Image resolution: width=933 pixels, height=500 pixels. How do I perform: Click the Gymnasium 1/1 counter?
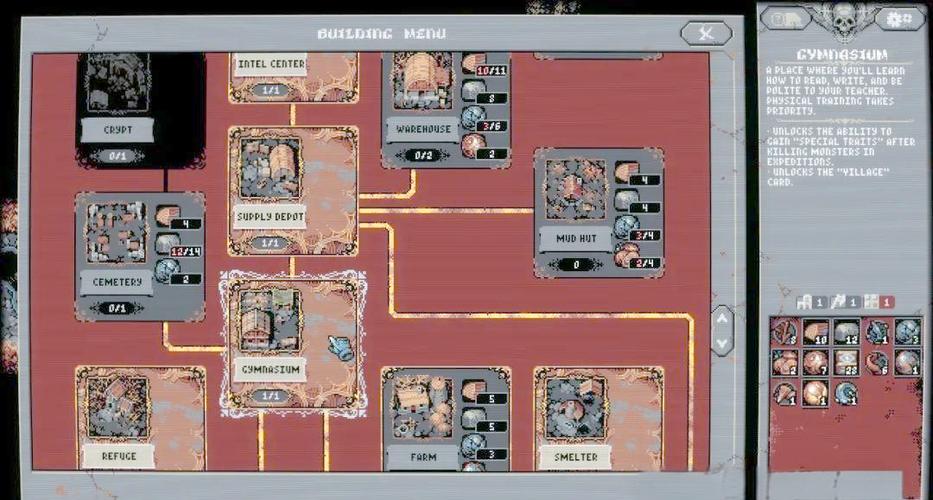270,396
